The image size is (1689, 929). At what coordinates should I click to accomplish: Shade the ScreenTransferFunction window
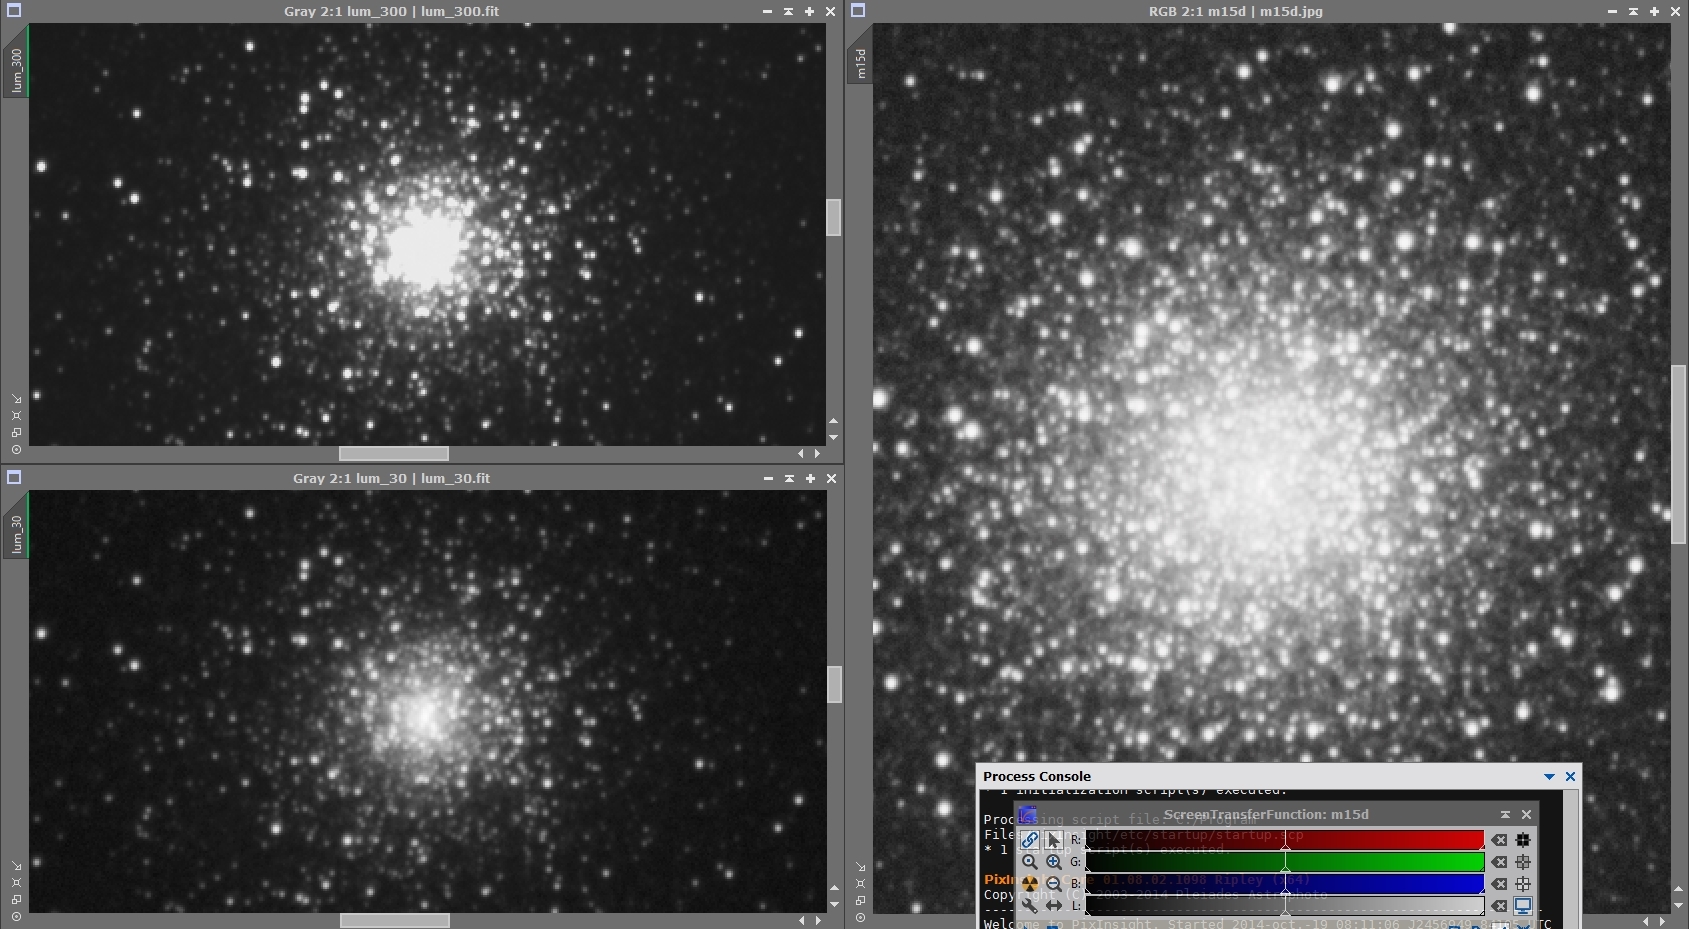click(1505, 815)
